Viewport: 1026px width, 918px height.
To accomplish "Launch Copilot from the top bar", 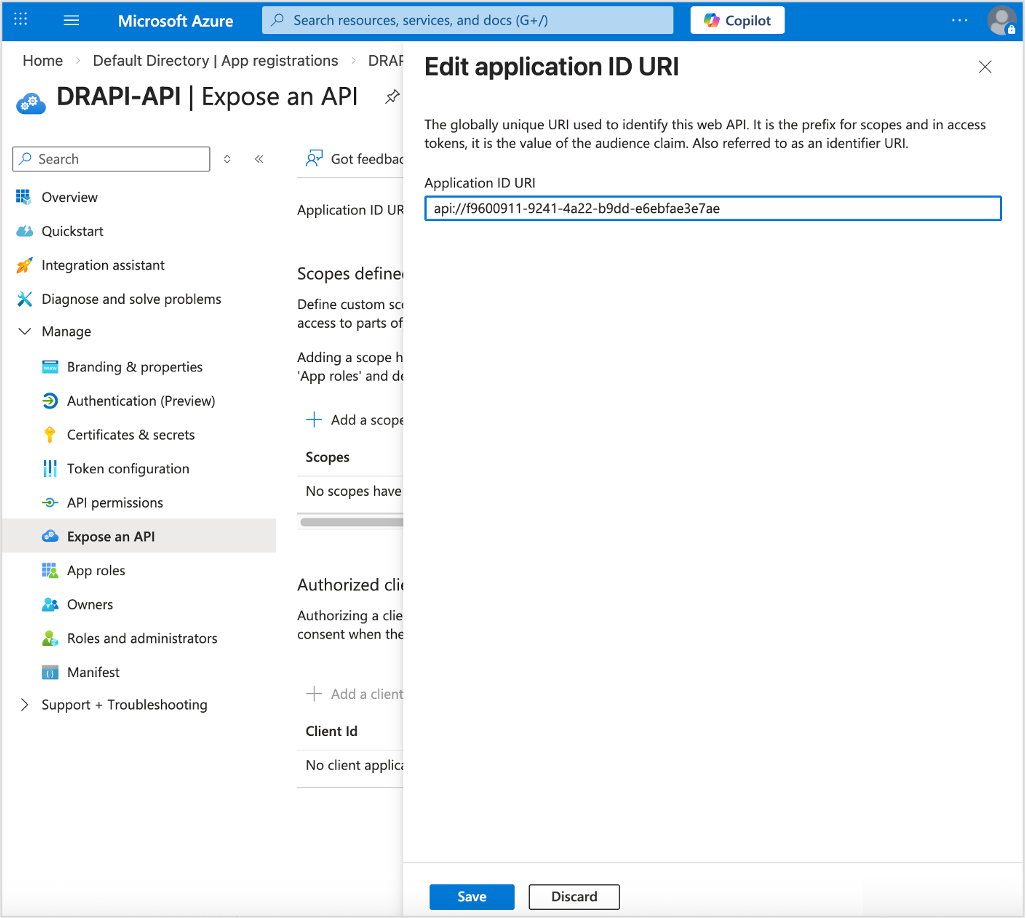I will coord(737,19).
